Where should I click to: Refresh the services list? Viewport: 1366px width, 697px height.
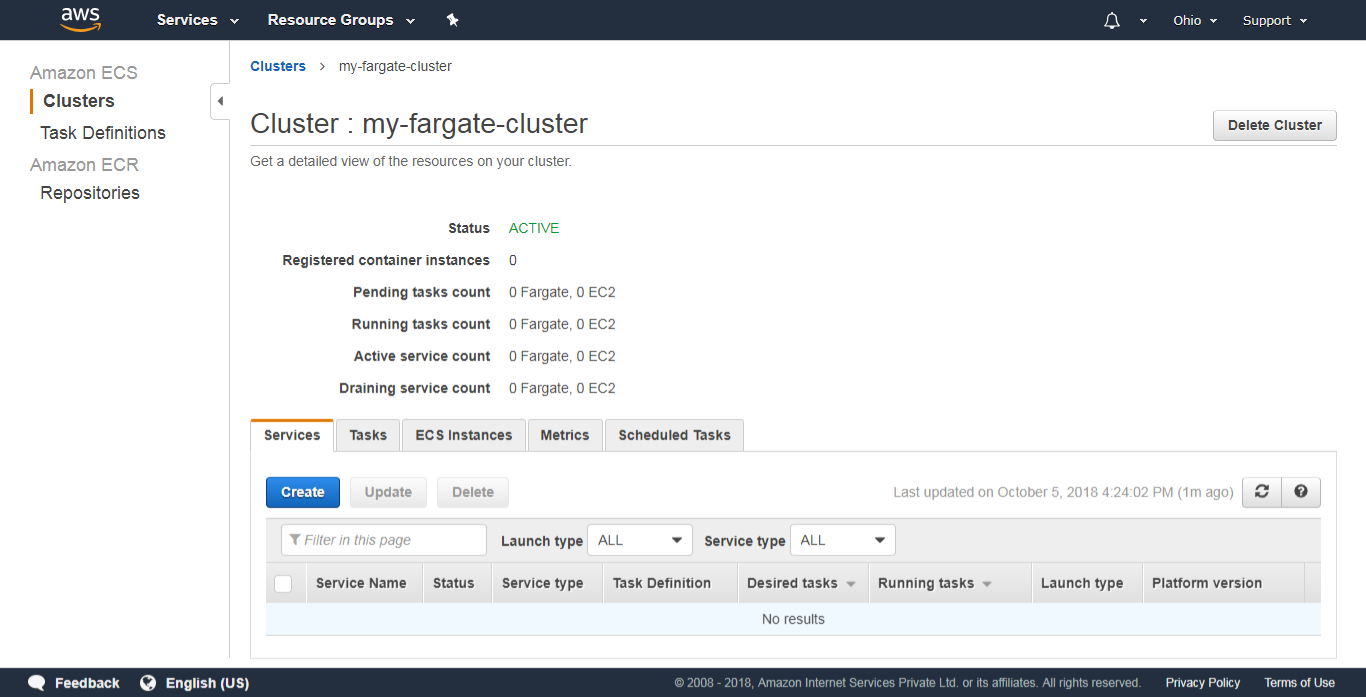tap(1262, 492)
